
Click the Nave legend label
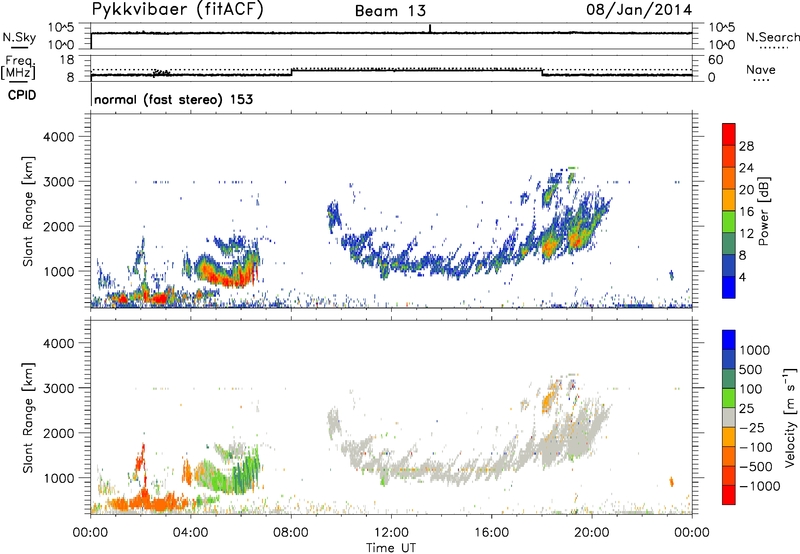point(761,69)
